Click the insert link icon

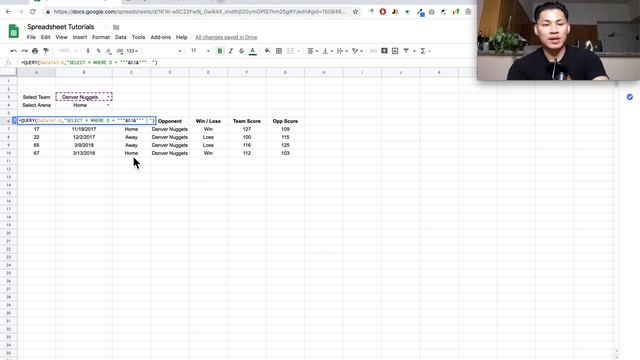click(x=373, y=51)
